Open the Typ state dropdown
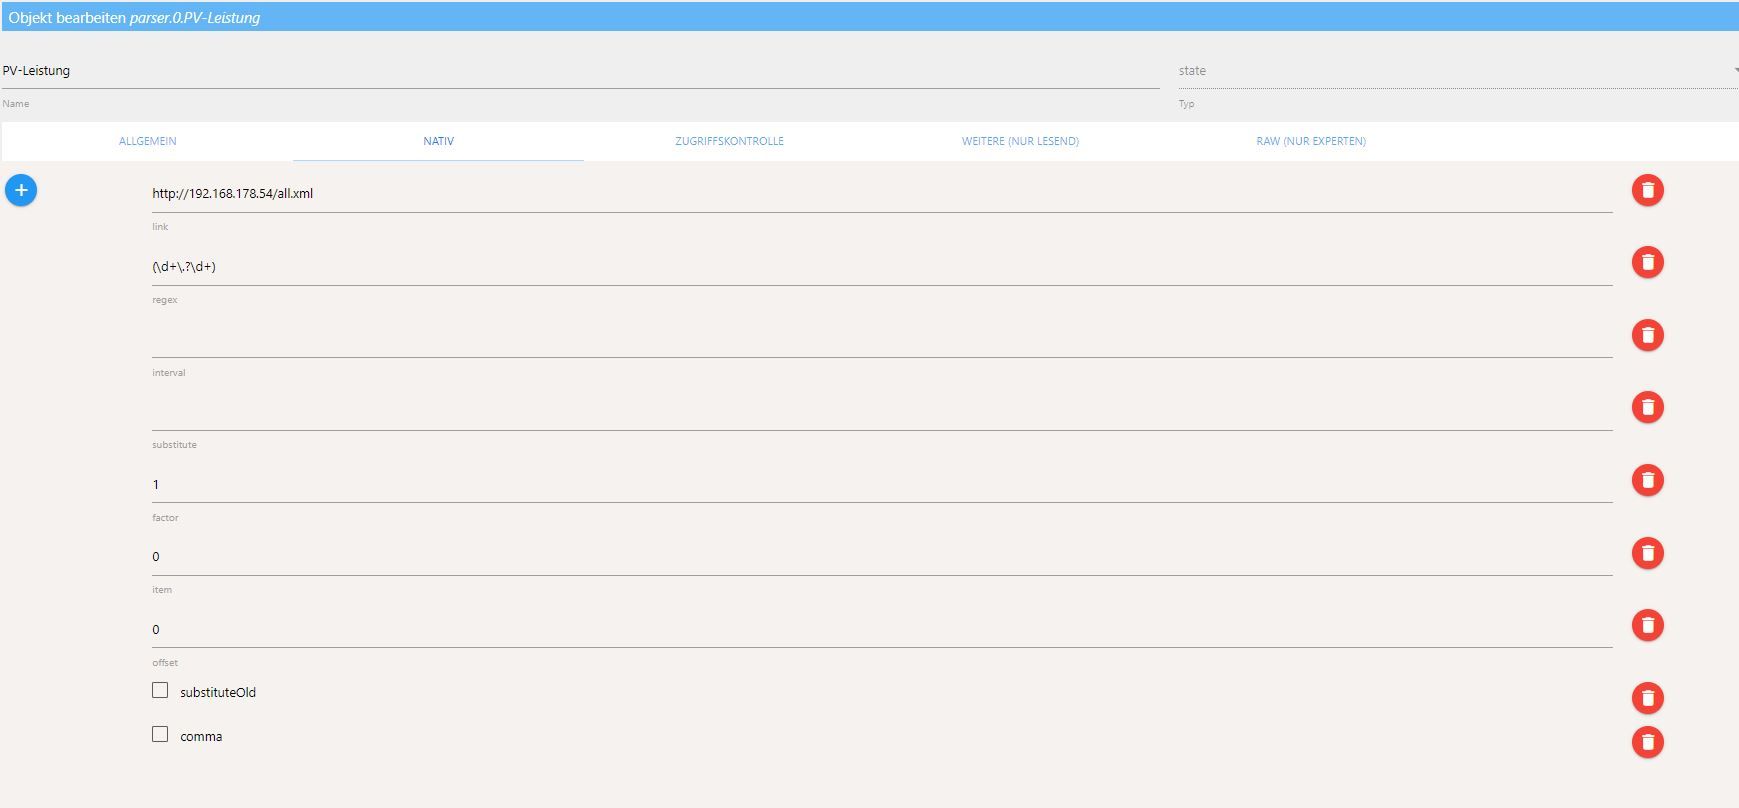Screen dimensions: 1739x808 1458,71
